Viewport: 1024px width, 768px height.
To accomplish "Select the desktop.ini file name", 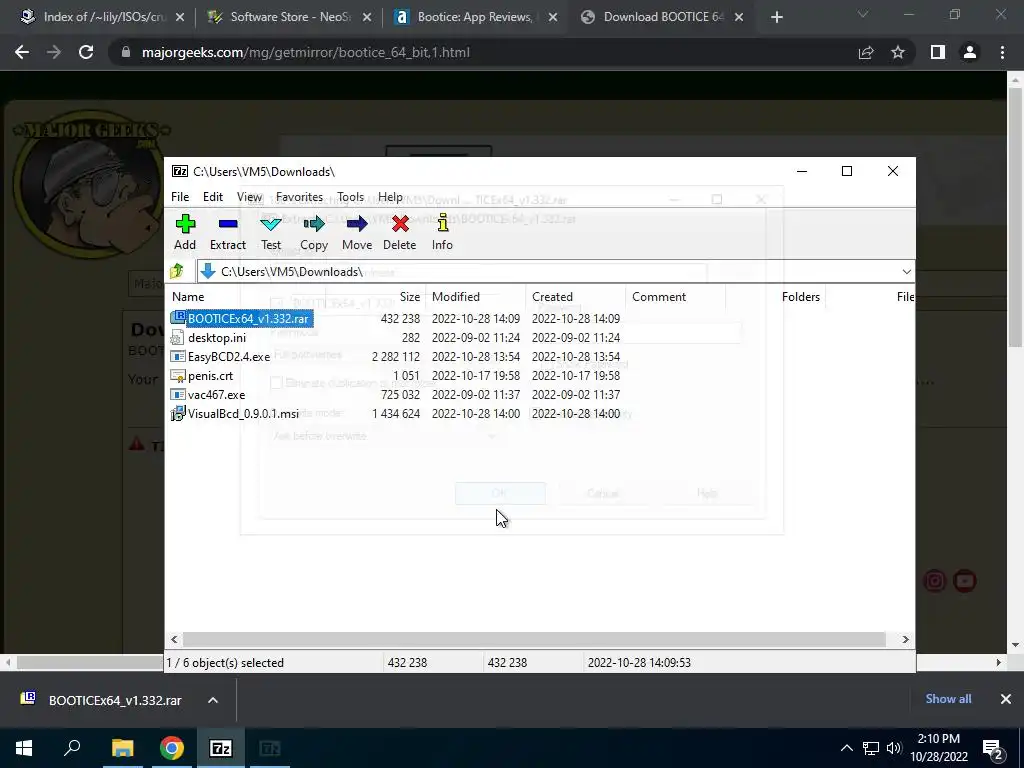I will [217, 338].
